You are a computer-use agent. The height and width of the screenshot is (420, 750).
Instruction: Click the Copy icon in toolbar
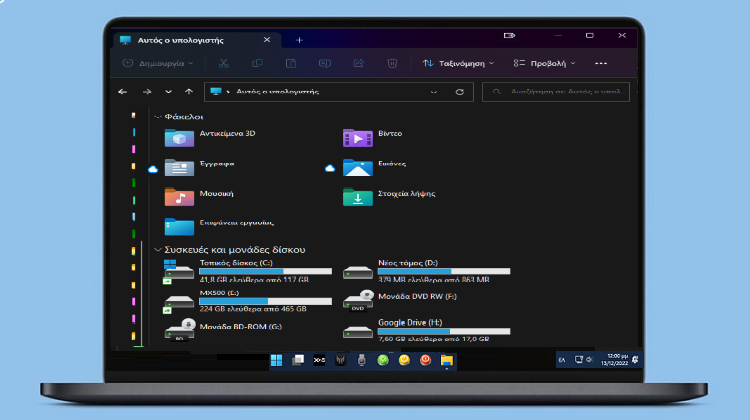pos(257,63)
